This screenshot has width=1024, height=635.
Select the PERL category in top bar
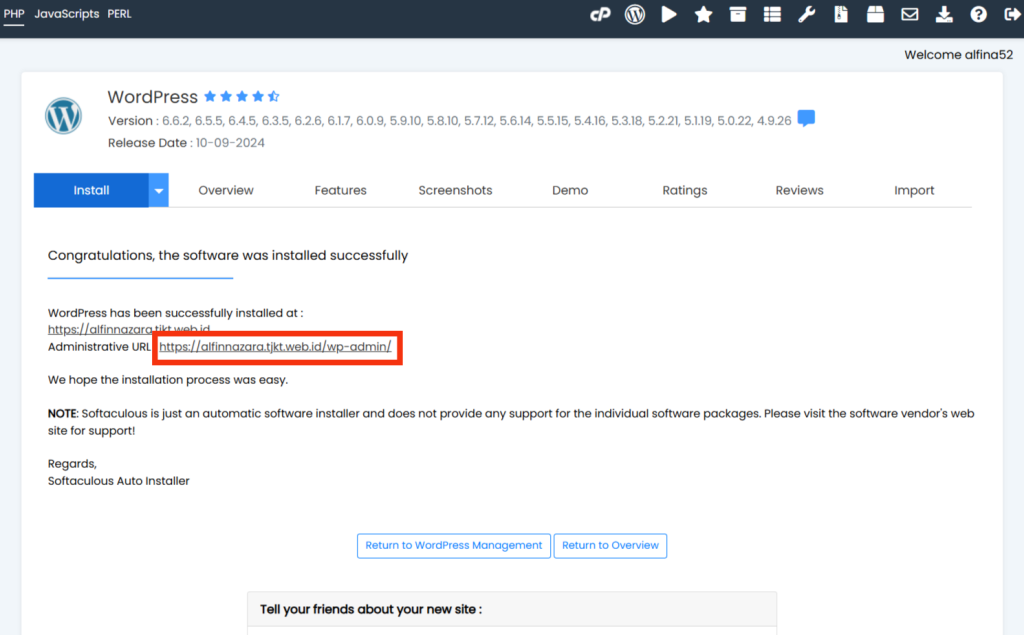point(120,14)
